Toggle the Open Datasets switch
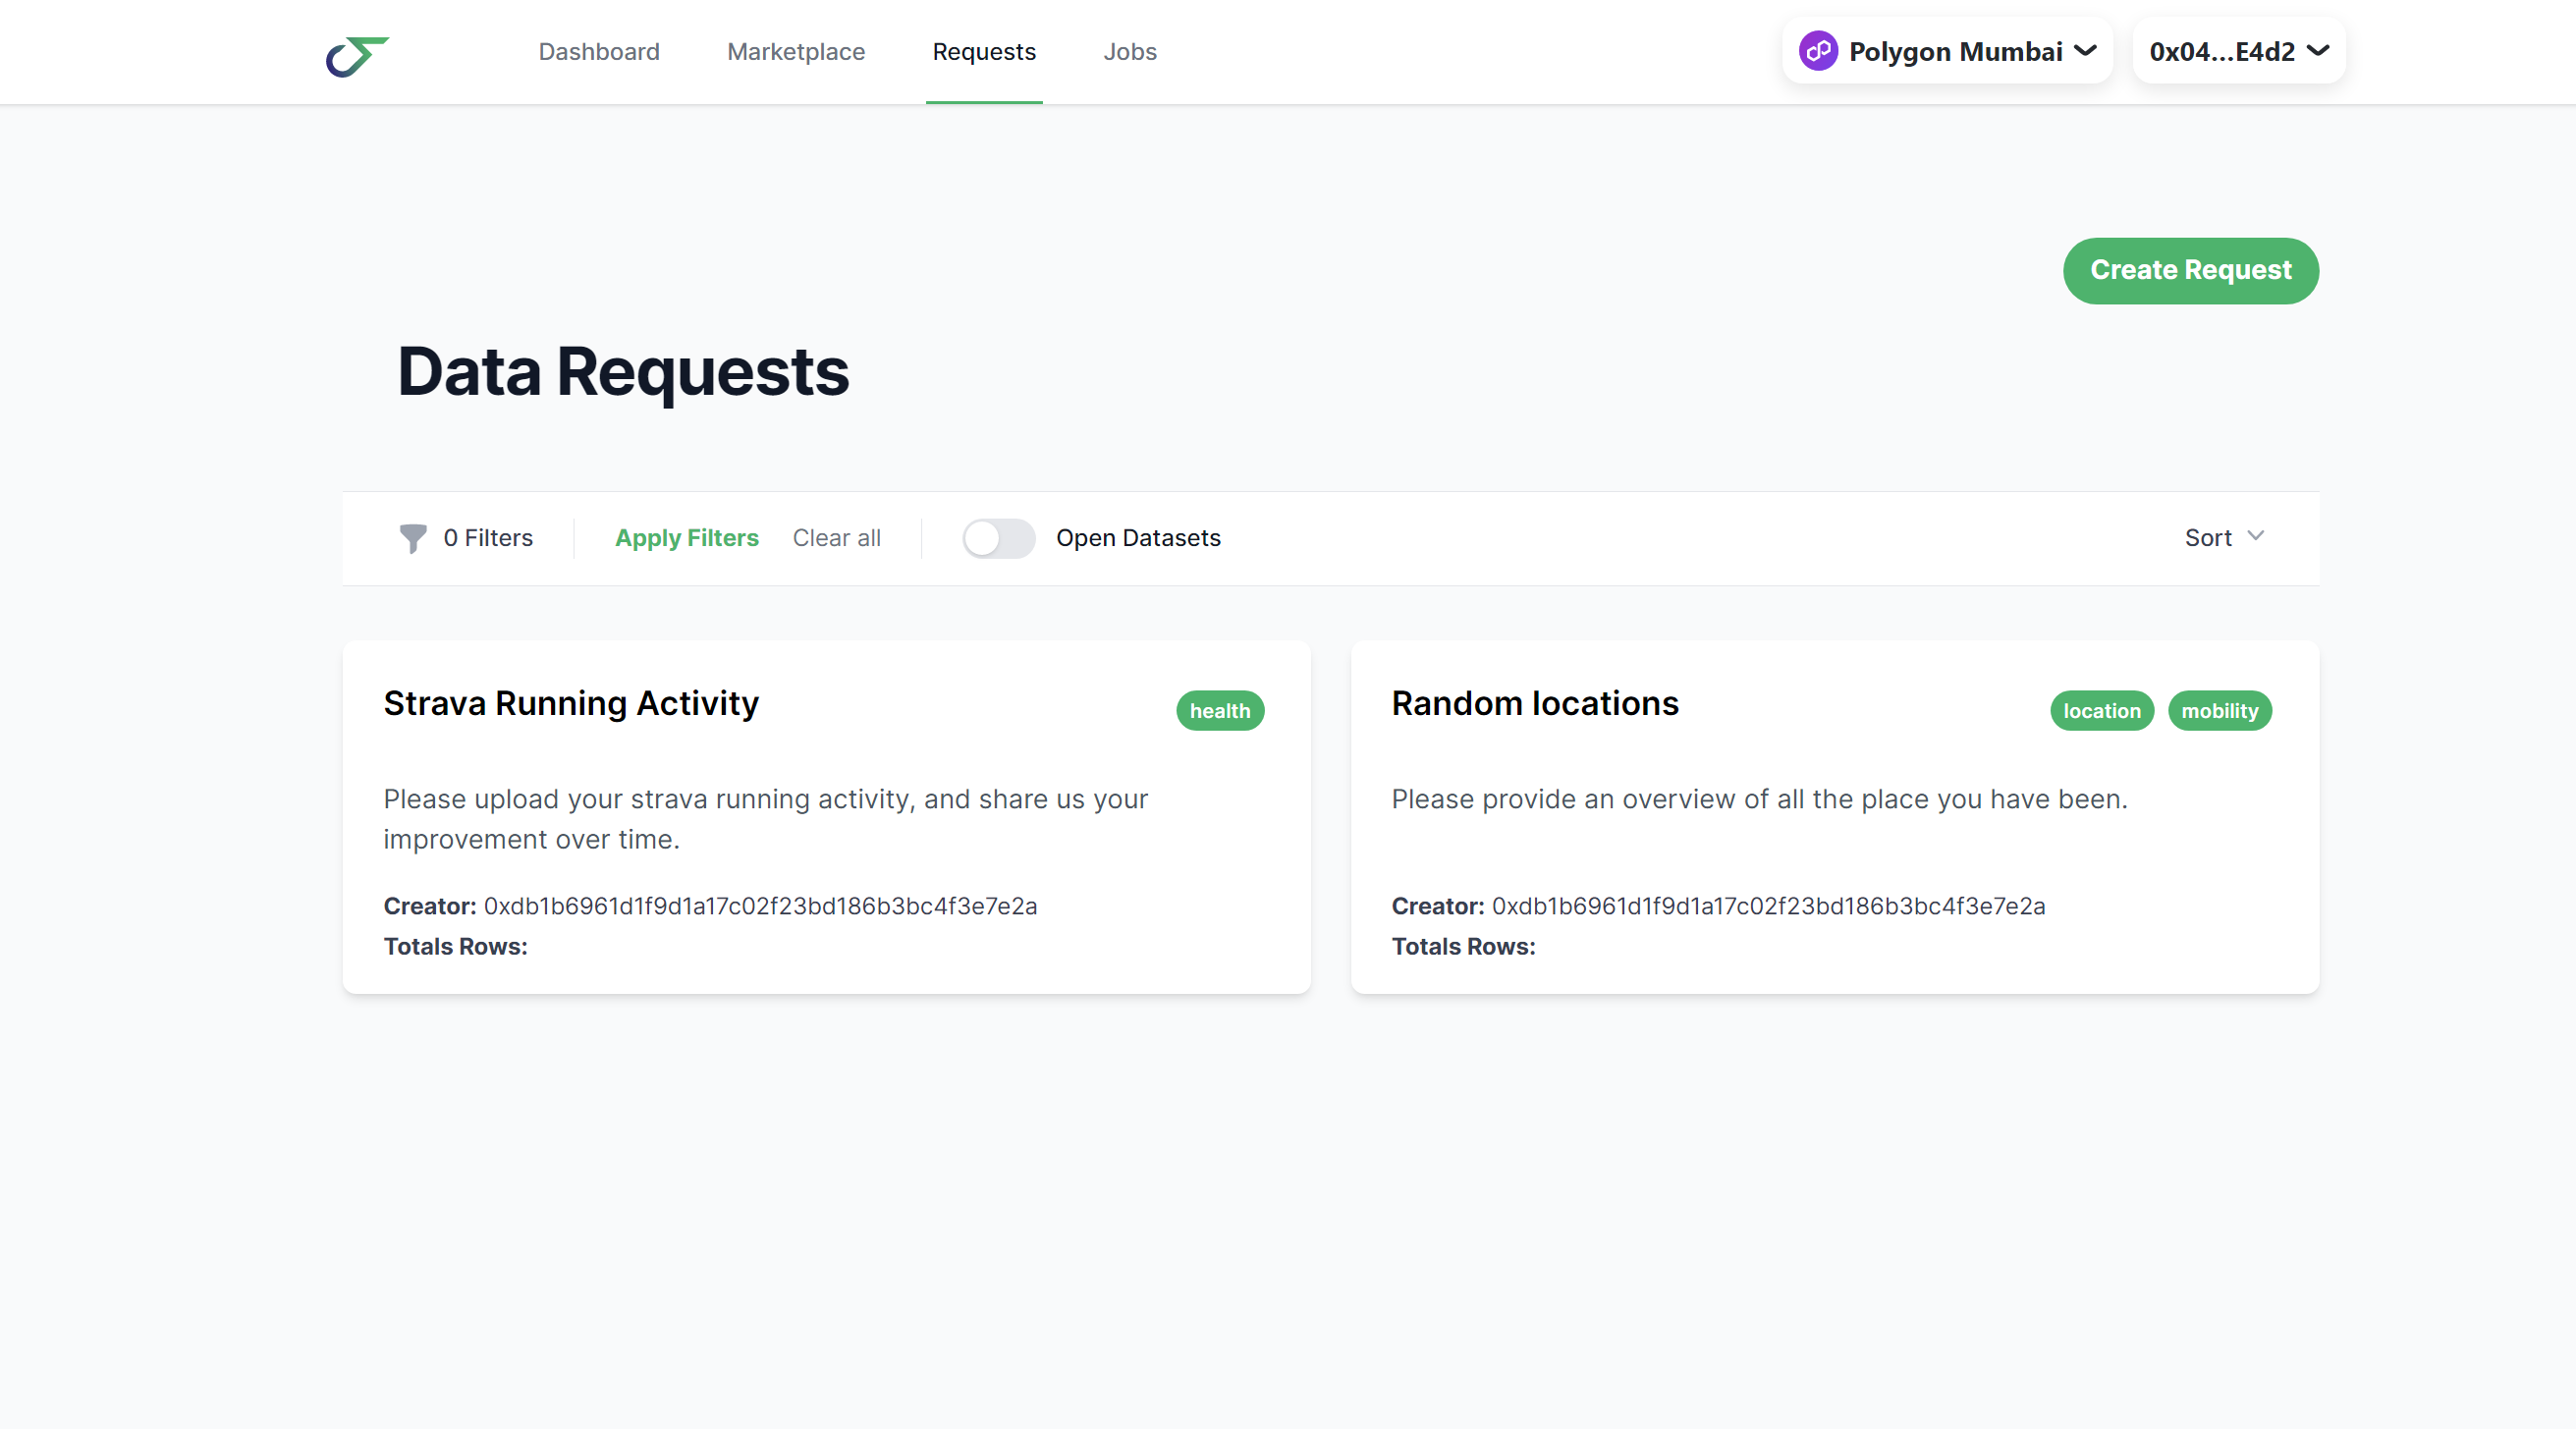 [x=998, y=539]
